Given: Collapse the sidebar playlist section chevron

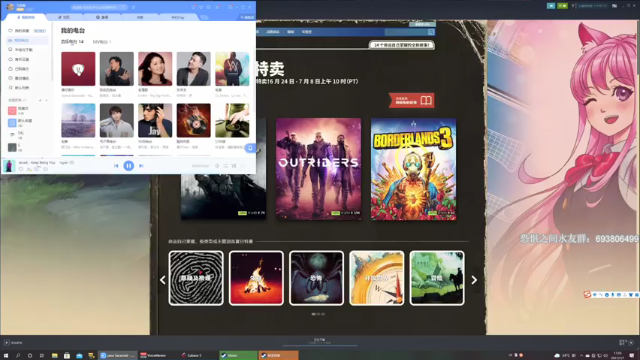Looking at the screenshot, I should (46, 100).
